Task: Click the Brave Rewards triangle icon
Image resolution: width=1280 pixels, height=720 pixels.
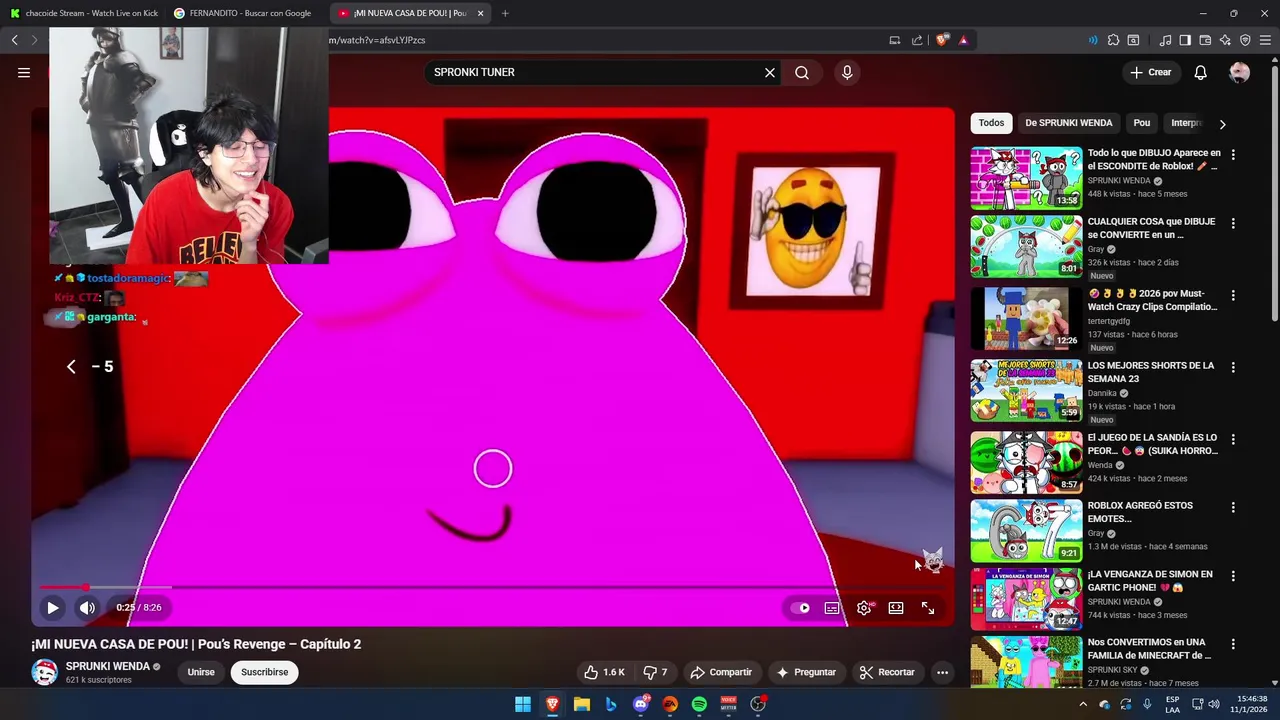Action: pyautogui.click(x=963, y=40)
